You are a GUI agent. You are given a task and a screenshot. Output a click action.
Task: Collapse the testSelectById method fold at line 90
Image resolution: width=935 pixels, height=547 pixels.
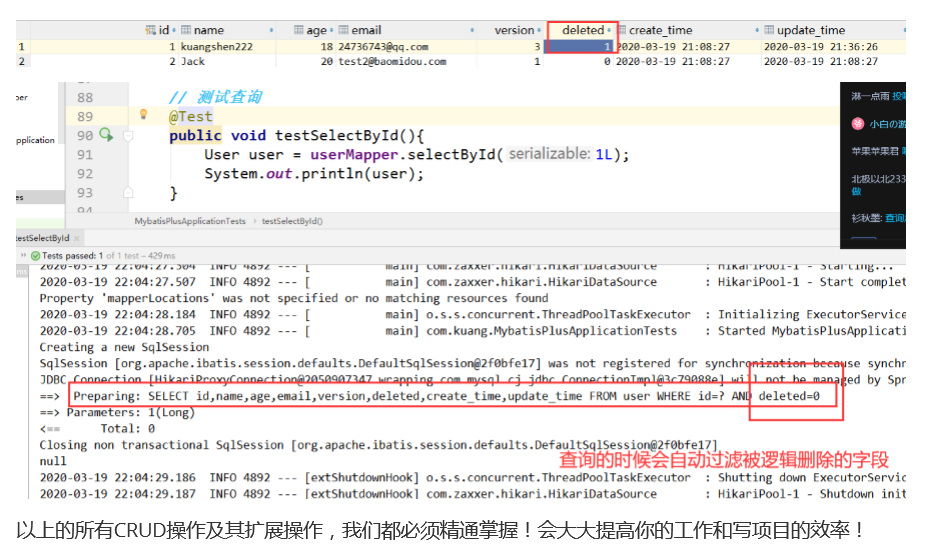click(128, 136)
